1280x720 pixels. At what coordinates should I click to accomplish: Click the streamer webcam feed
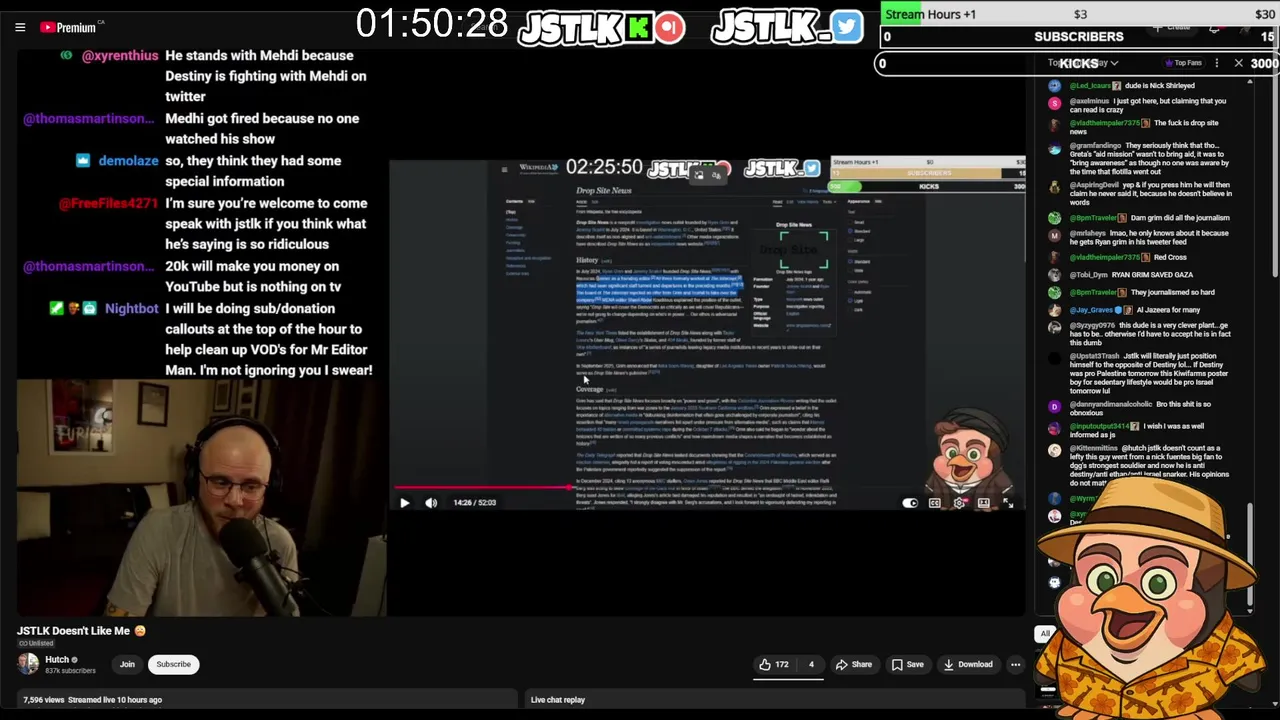tap(200, 498)
